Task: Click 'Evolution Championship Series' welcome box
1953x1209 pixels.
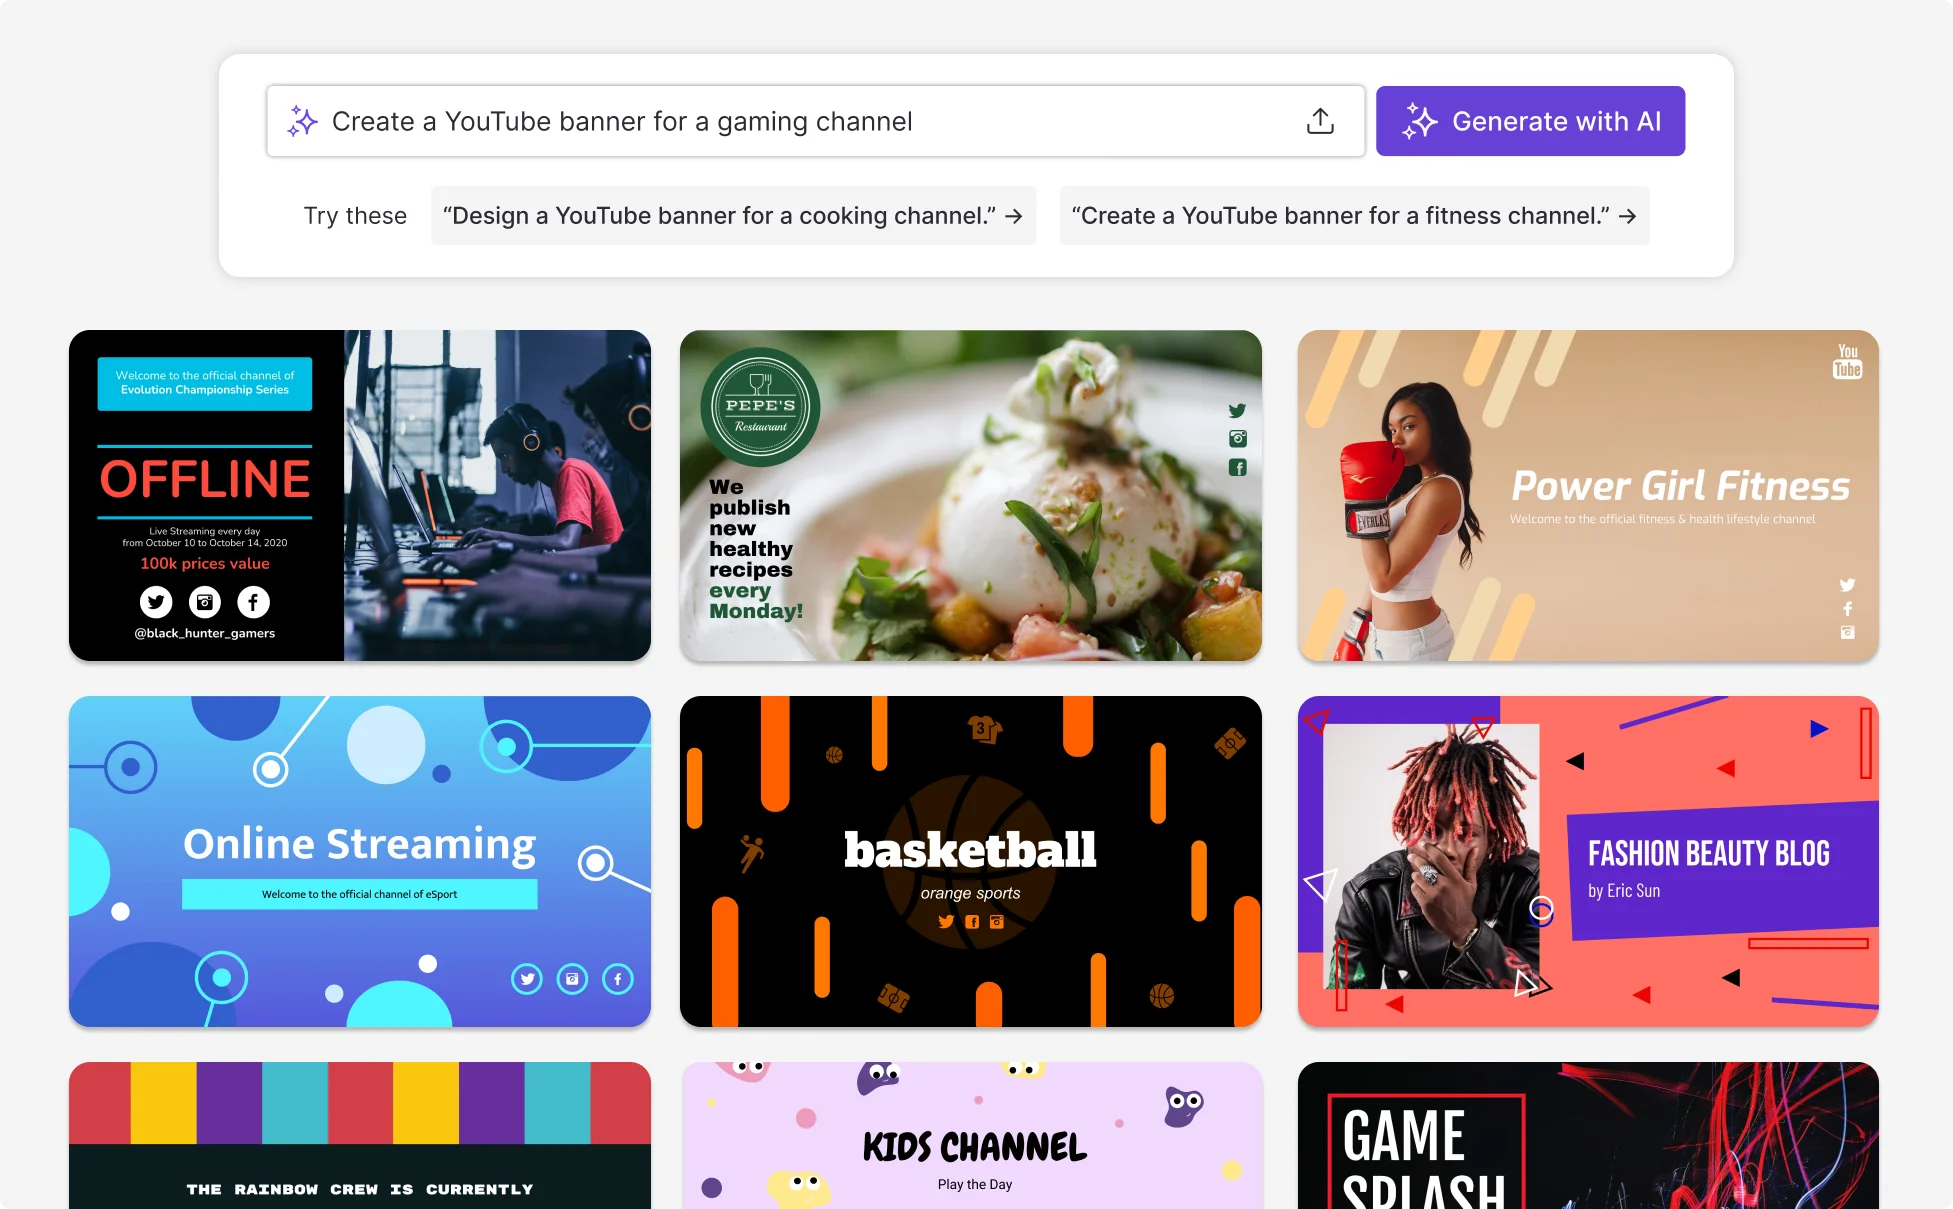Action: point(205,383)
